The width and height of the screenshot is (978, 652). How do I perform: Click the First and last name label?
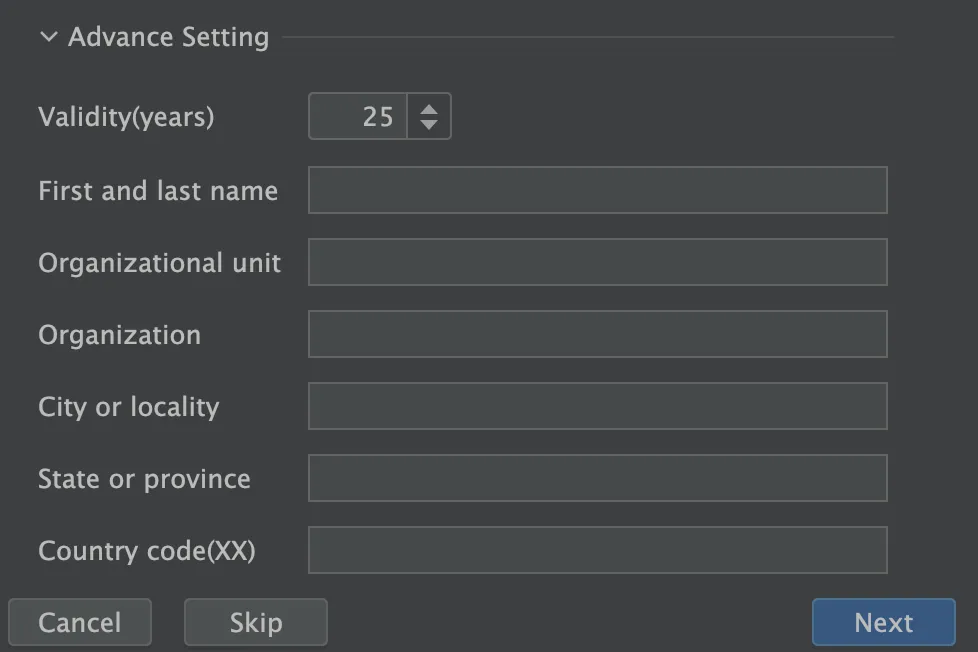[158, 191]
